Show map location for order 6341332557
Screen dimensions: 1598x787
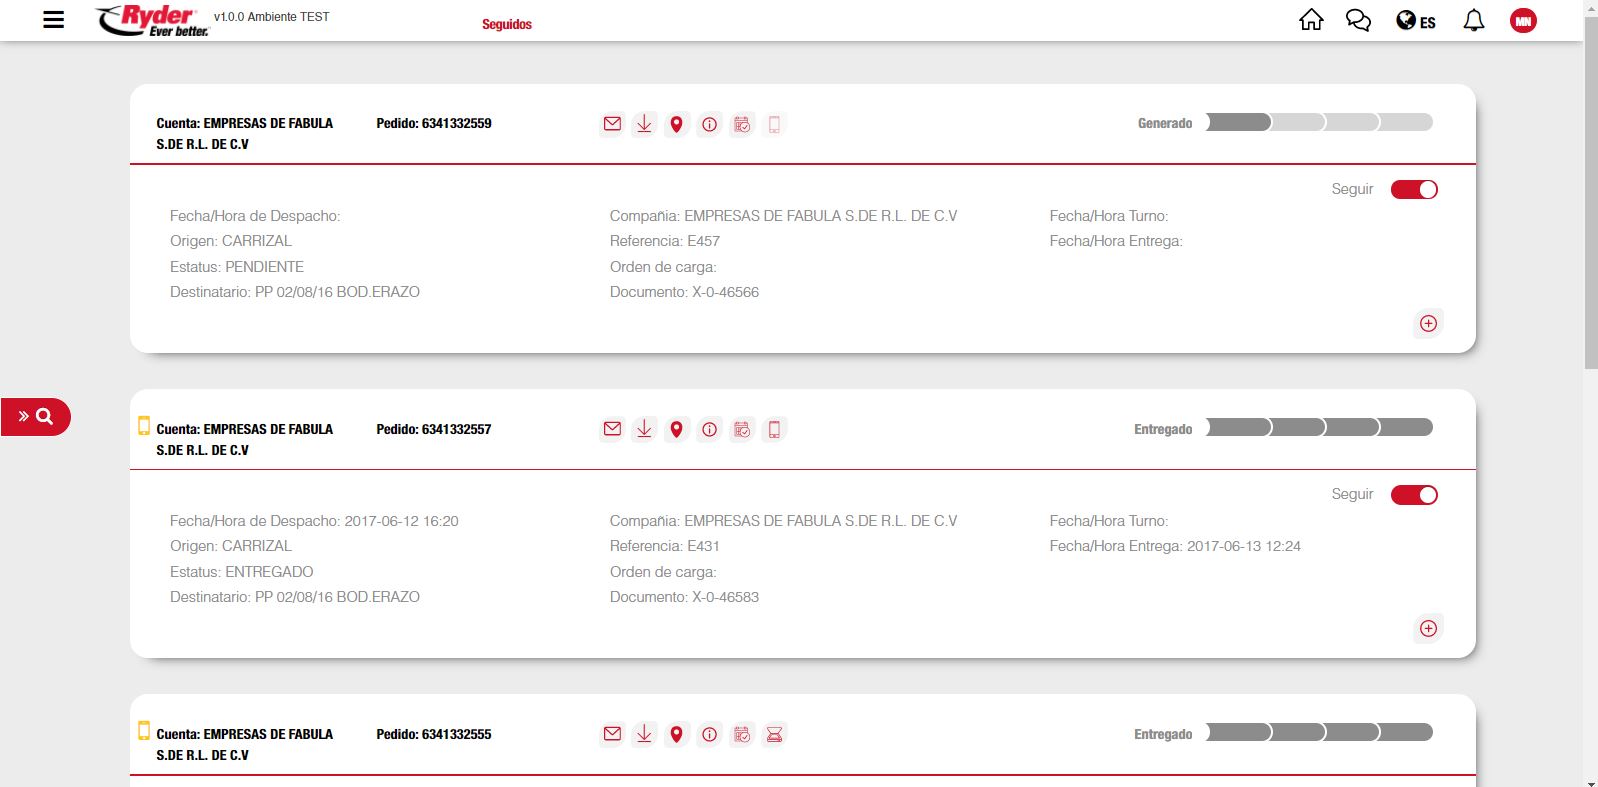[x=677, y=429]
